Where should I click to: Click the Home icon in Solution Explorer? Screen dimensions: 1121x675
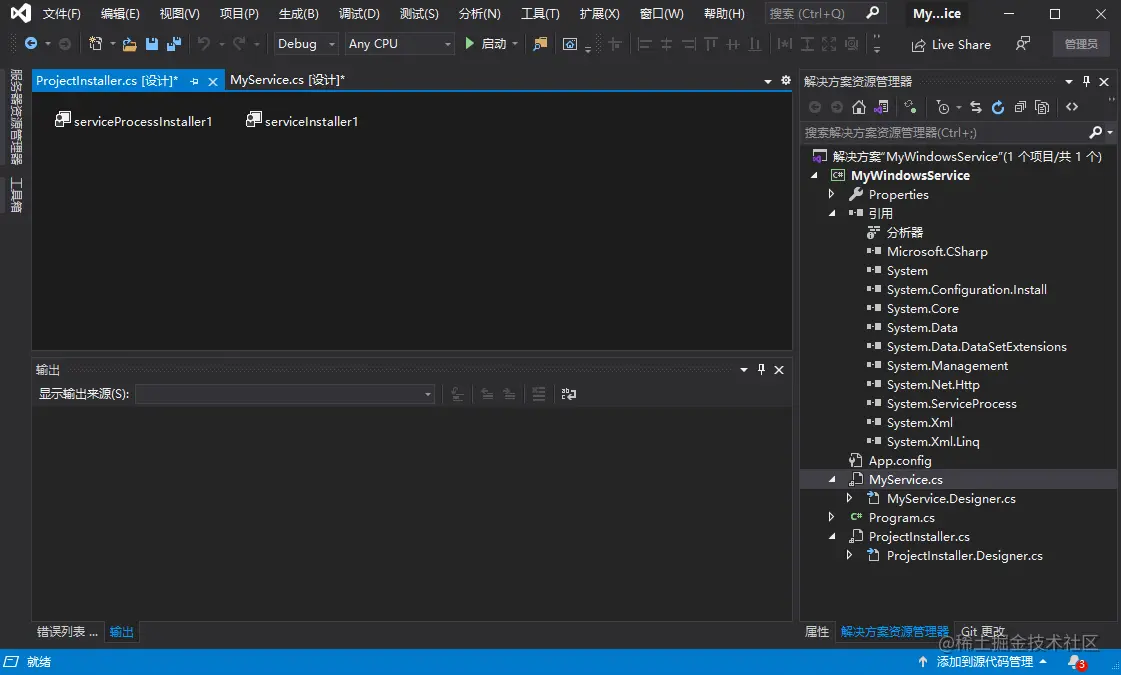click(859, 107)
